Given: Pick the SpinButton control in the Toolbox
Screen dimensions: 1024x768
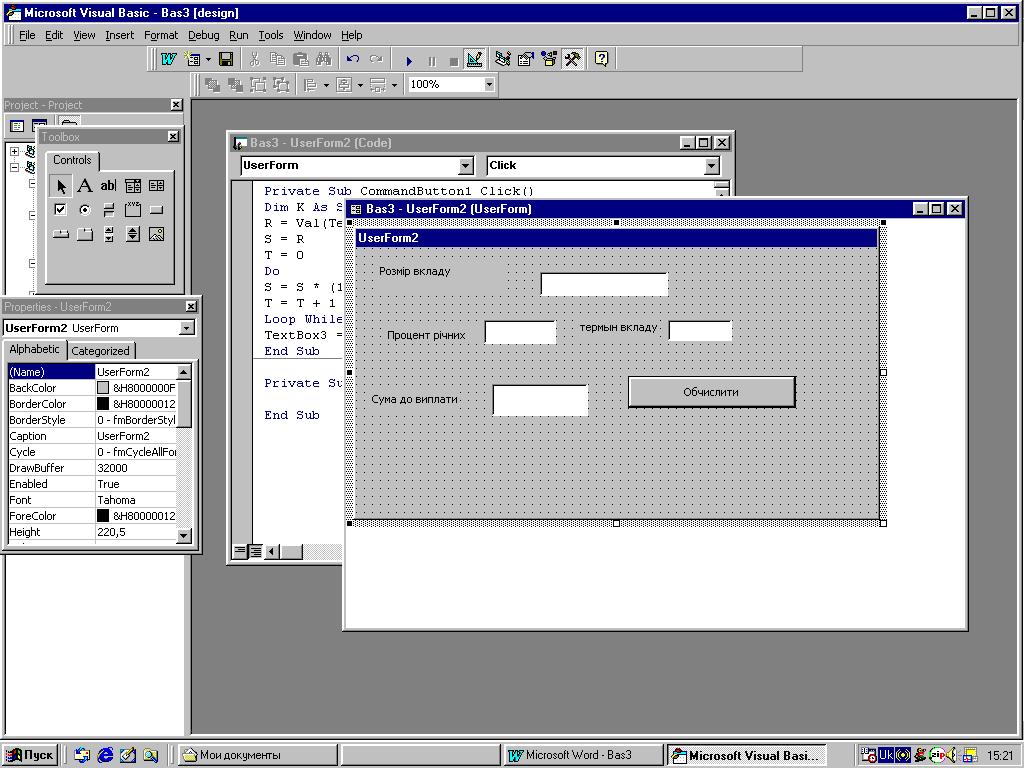Looking at the screenshot, I should coord(133,234).
